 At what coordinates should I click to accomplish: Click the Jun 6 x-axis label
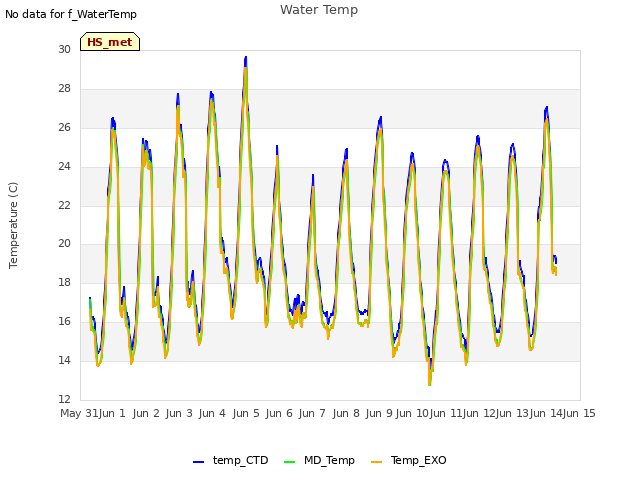click(279, 413)
